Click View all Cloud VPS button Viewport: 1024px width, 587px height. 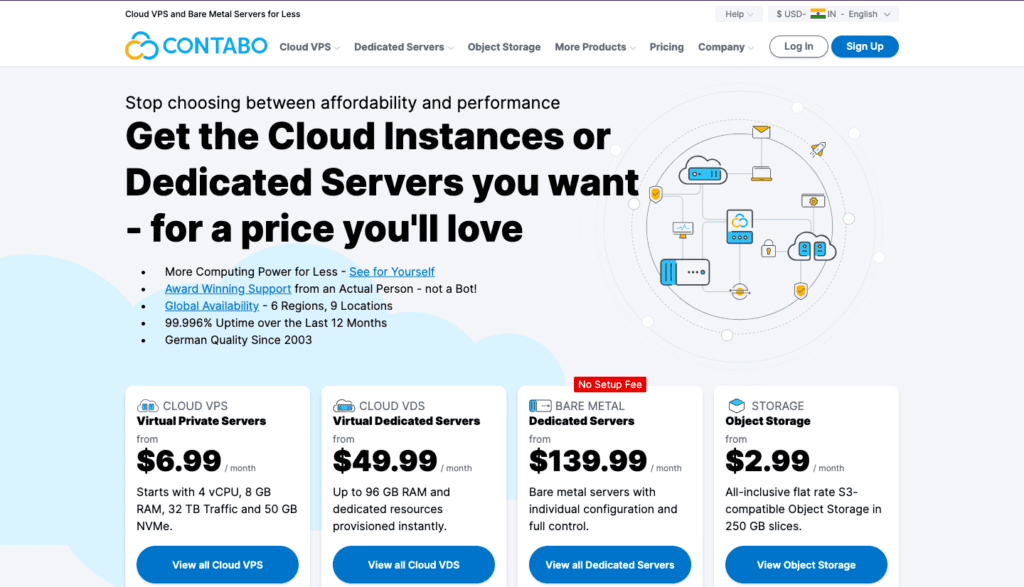217,565
